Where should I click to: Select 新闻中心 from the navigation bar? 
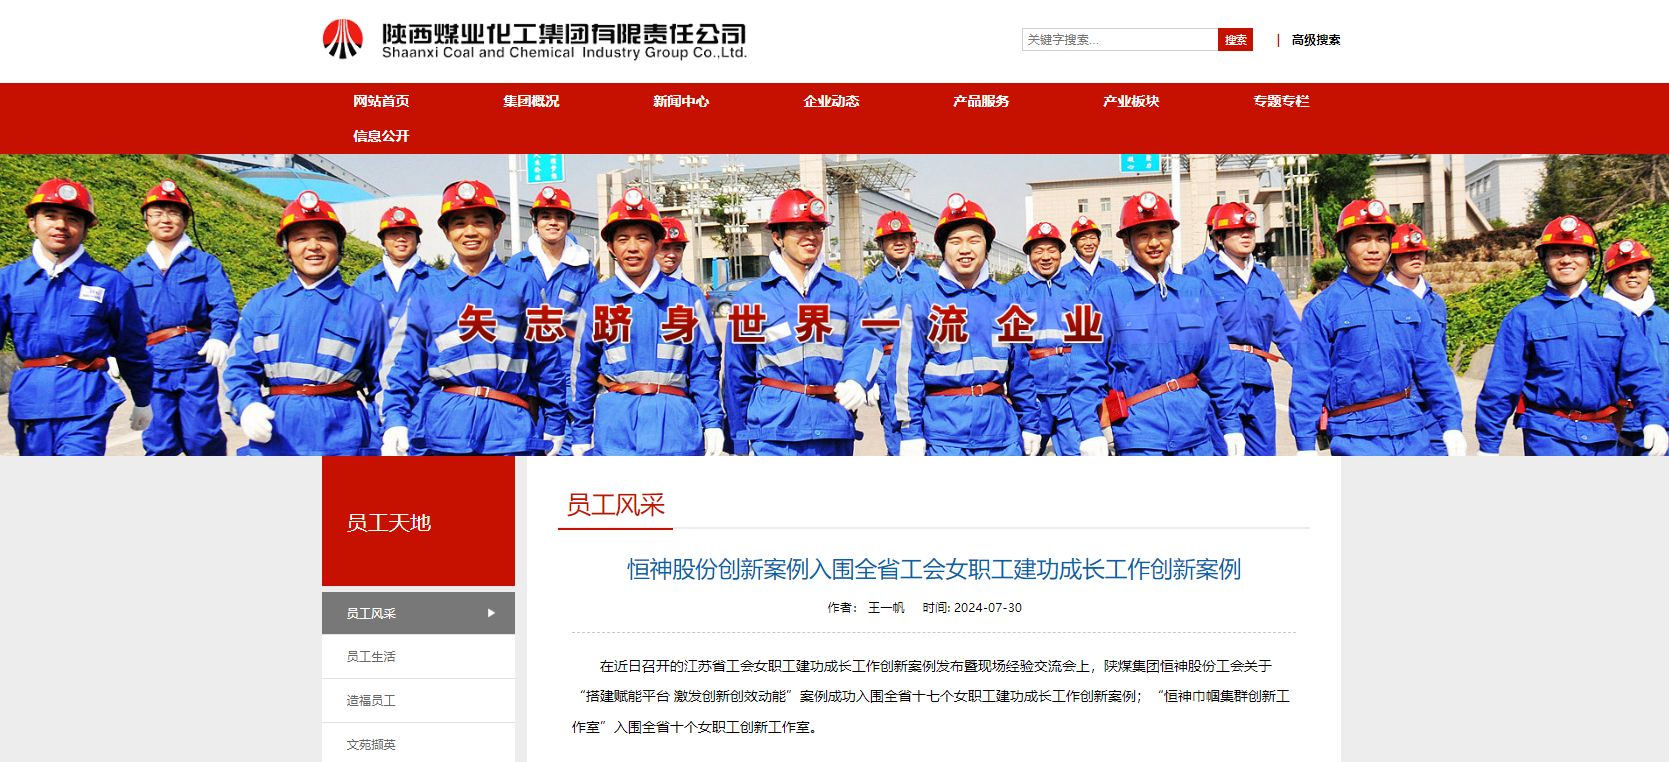pos(681,101)
